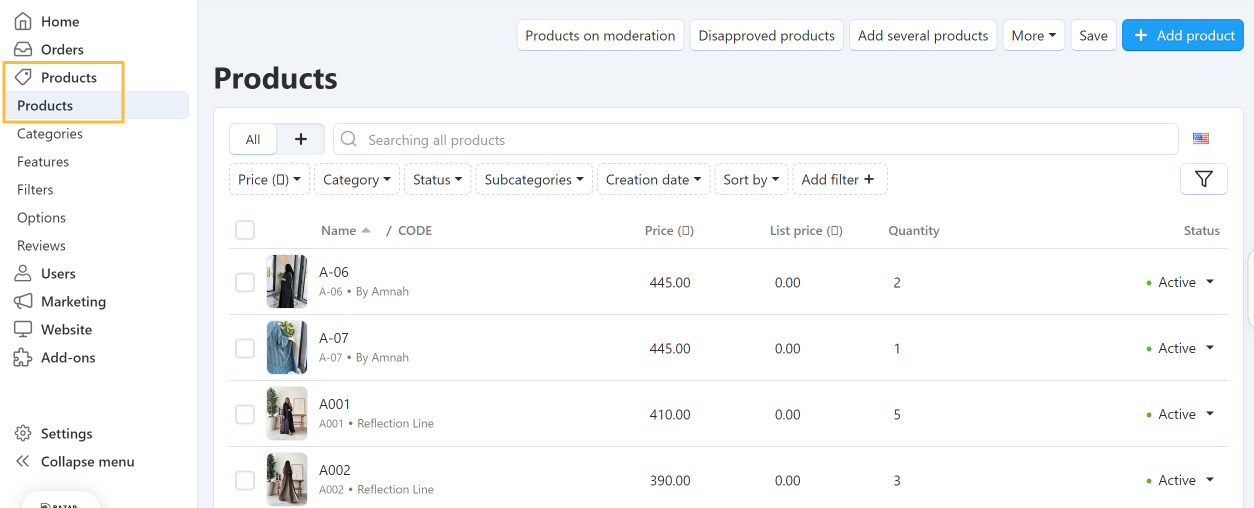Viewport: 1254px width, 508px height.
Task: Click the Price column header
Action: pos(669,230)
